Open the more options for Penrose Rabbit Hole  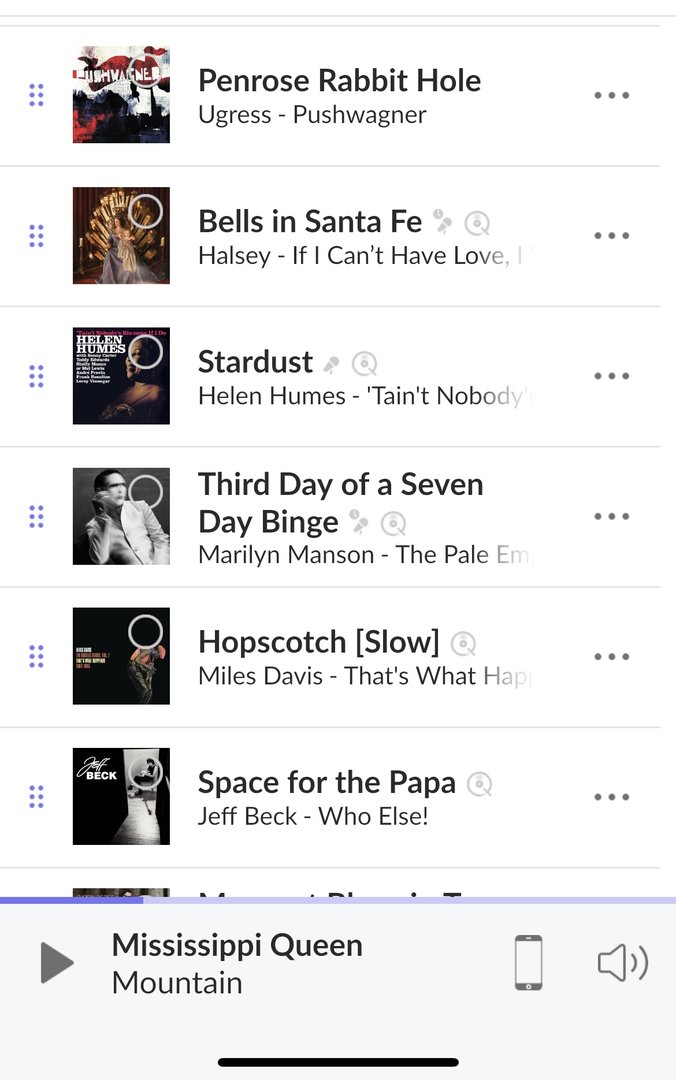click(x=611, y=96)
